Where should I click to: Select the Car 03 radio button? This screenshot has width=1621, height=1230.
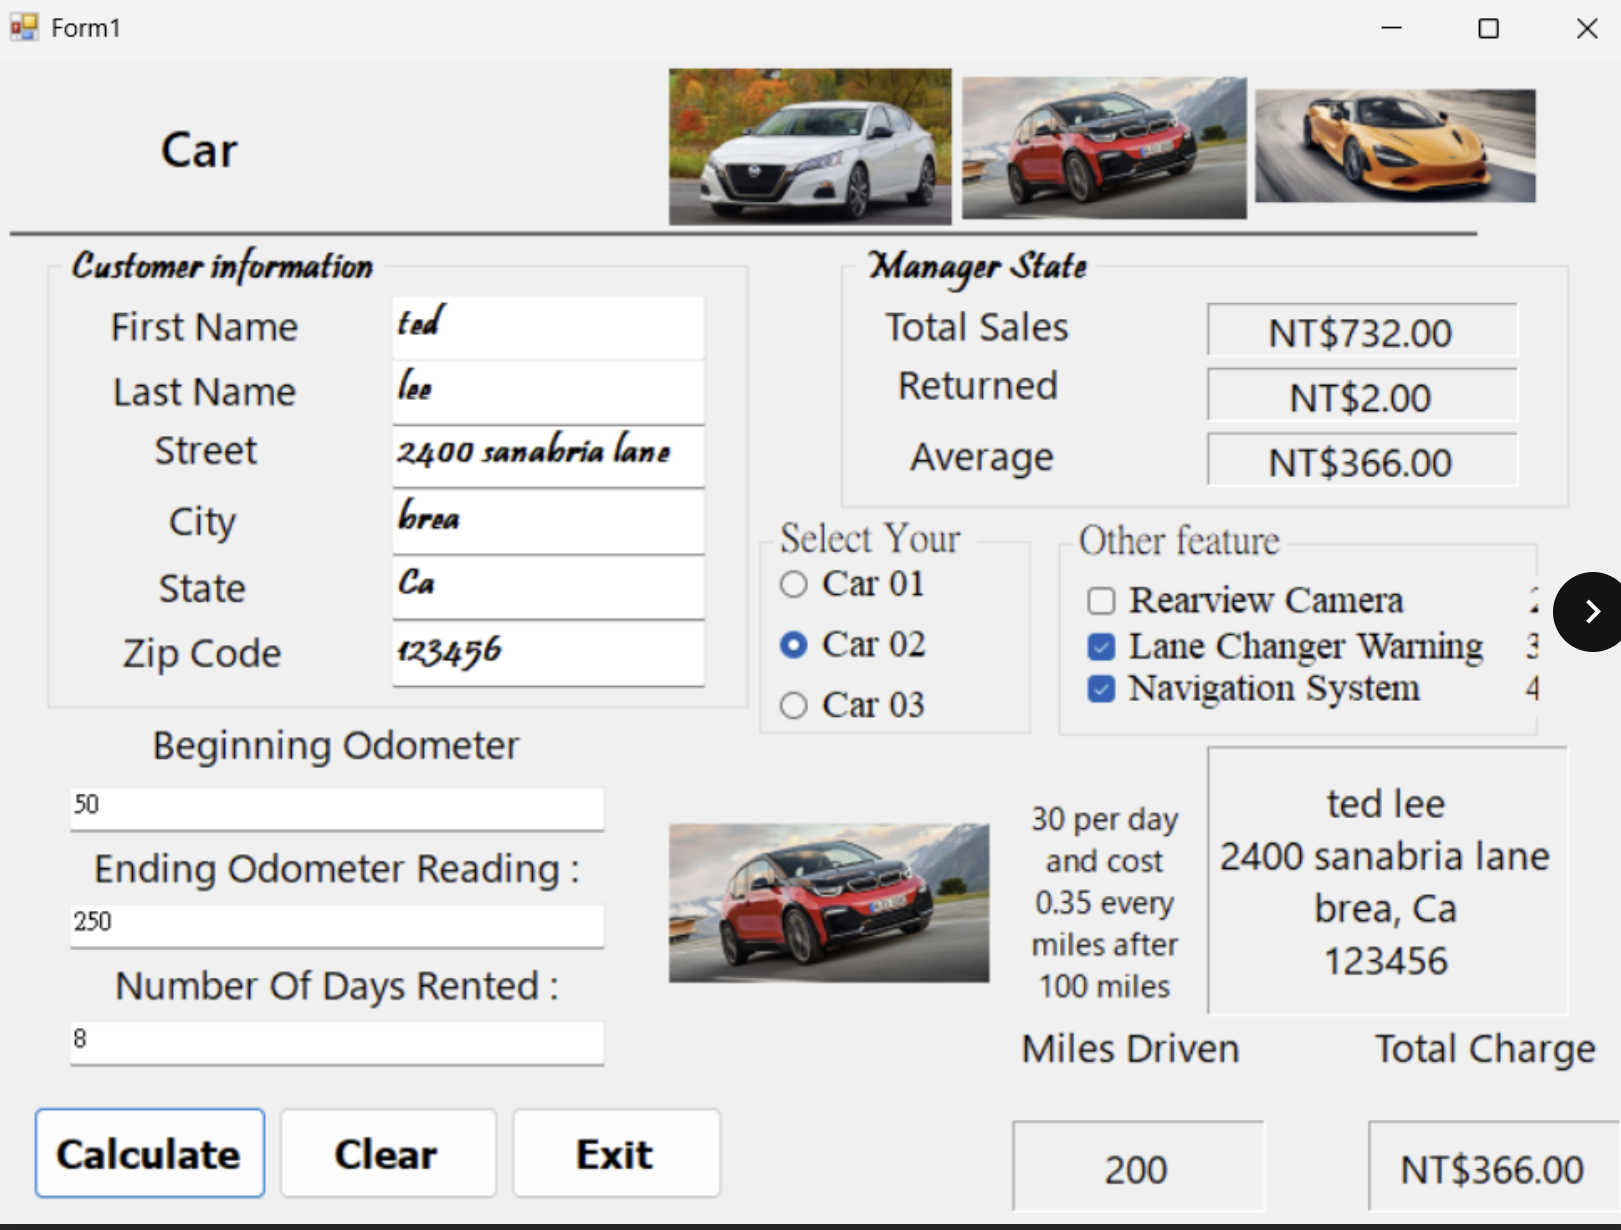point(794,706)
